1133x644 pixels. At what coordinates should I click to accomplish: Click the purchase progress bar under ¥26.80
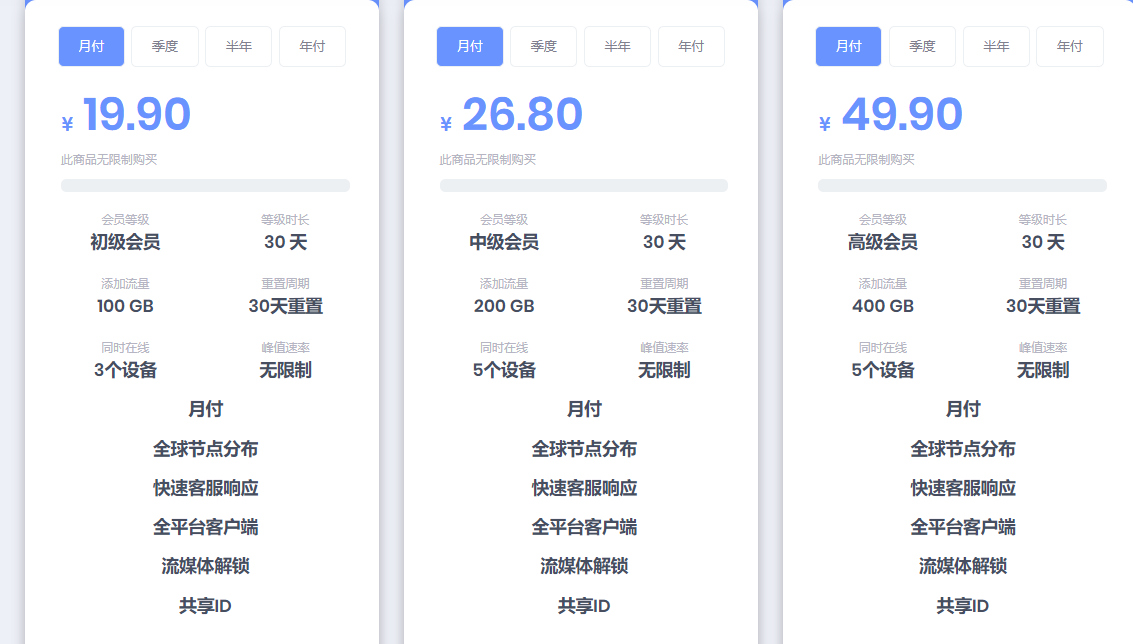coord(584,186)
